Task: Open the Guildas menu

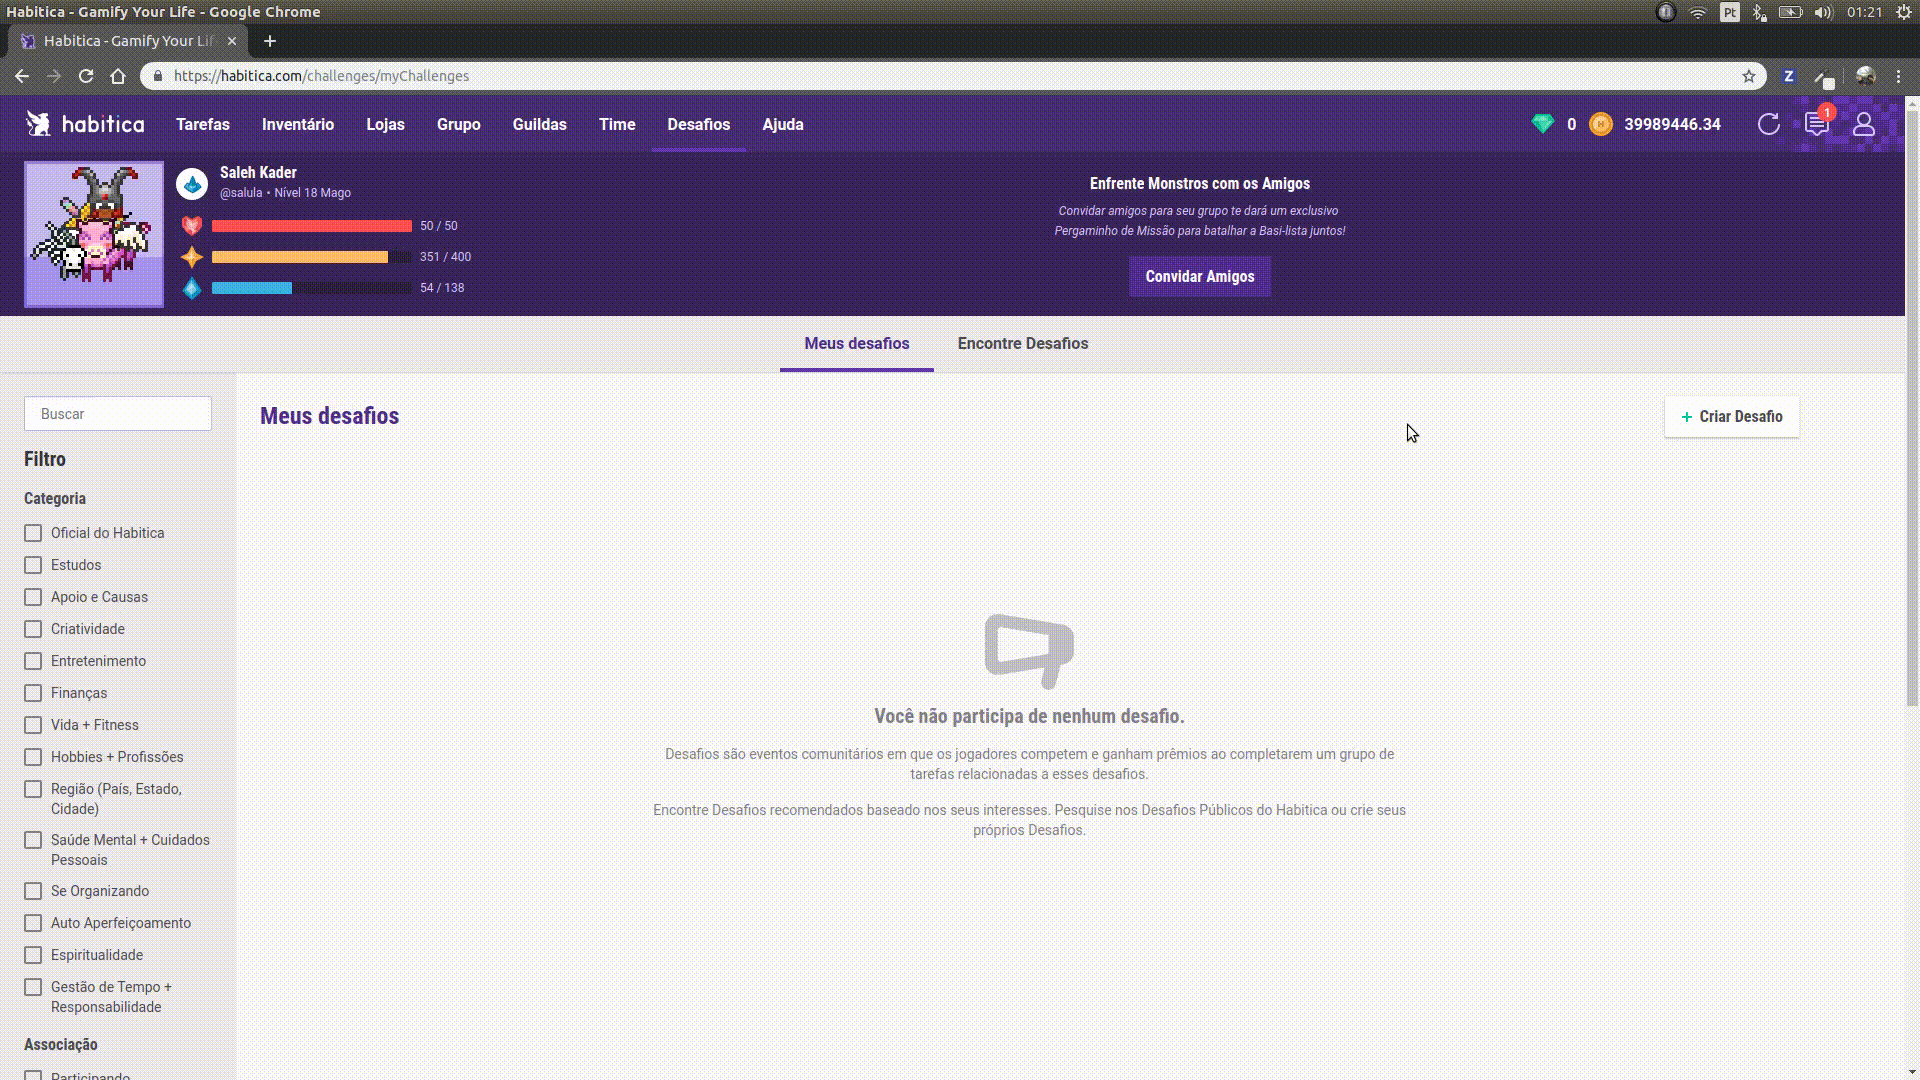Action: tap(540, 124)
